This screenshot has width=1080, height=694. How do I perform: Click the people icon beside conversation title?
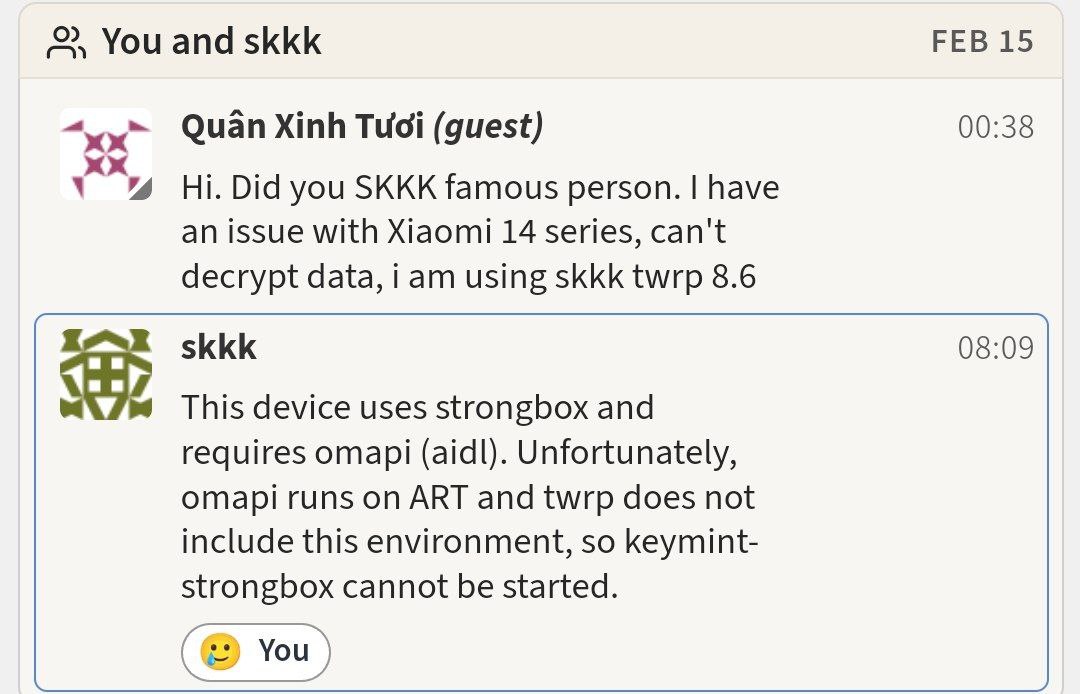[x=66, y=42]
